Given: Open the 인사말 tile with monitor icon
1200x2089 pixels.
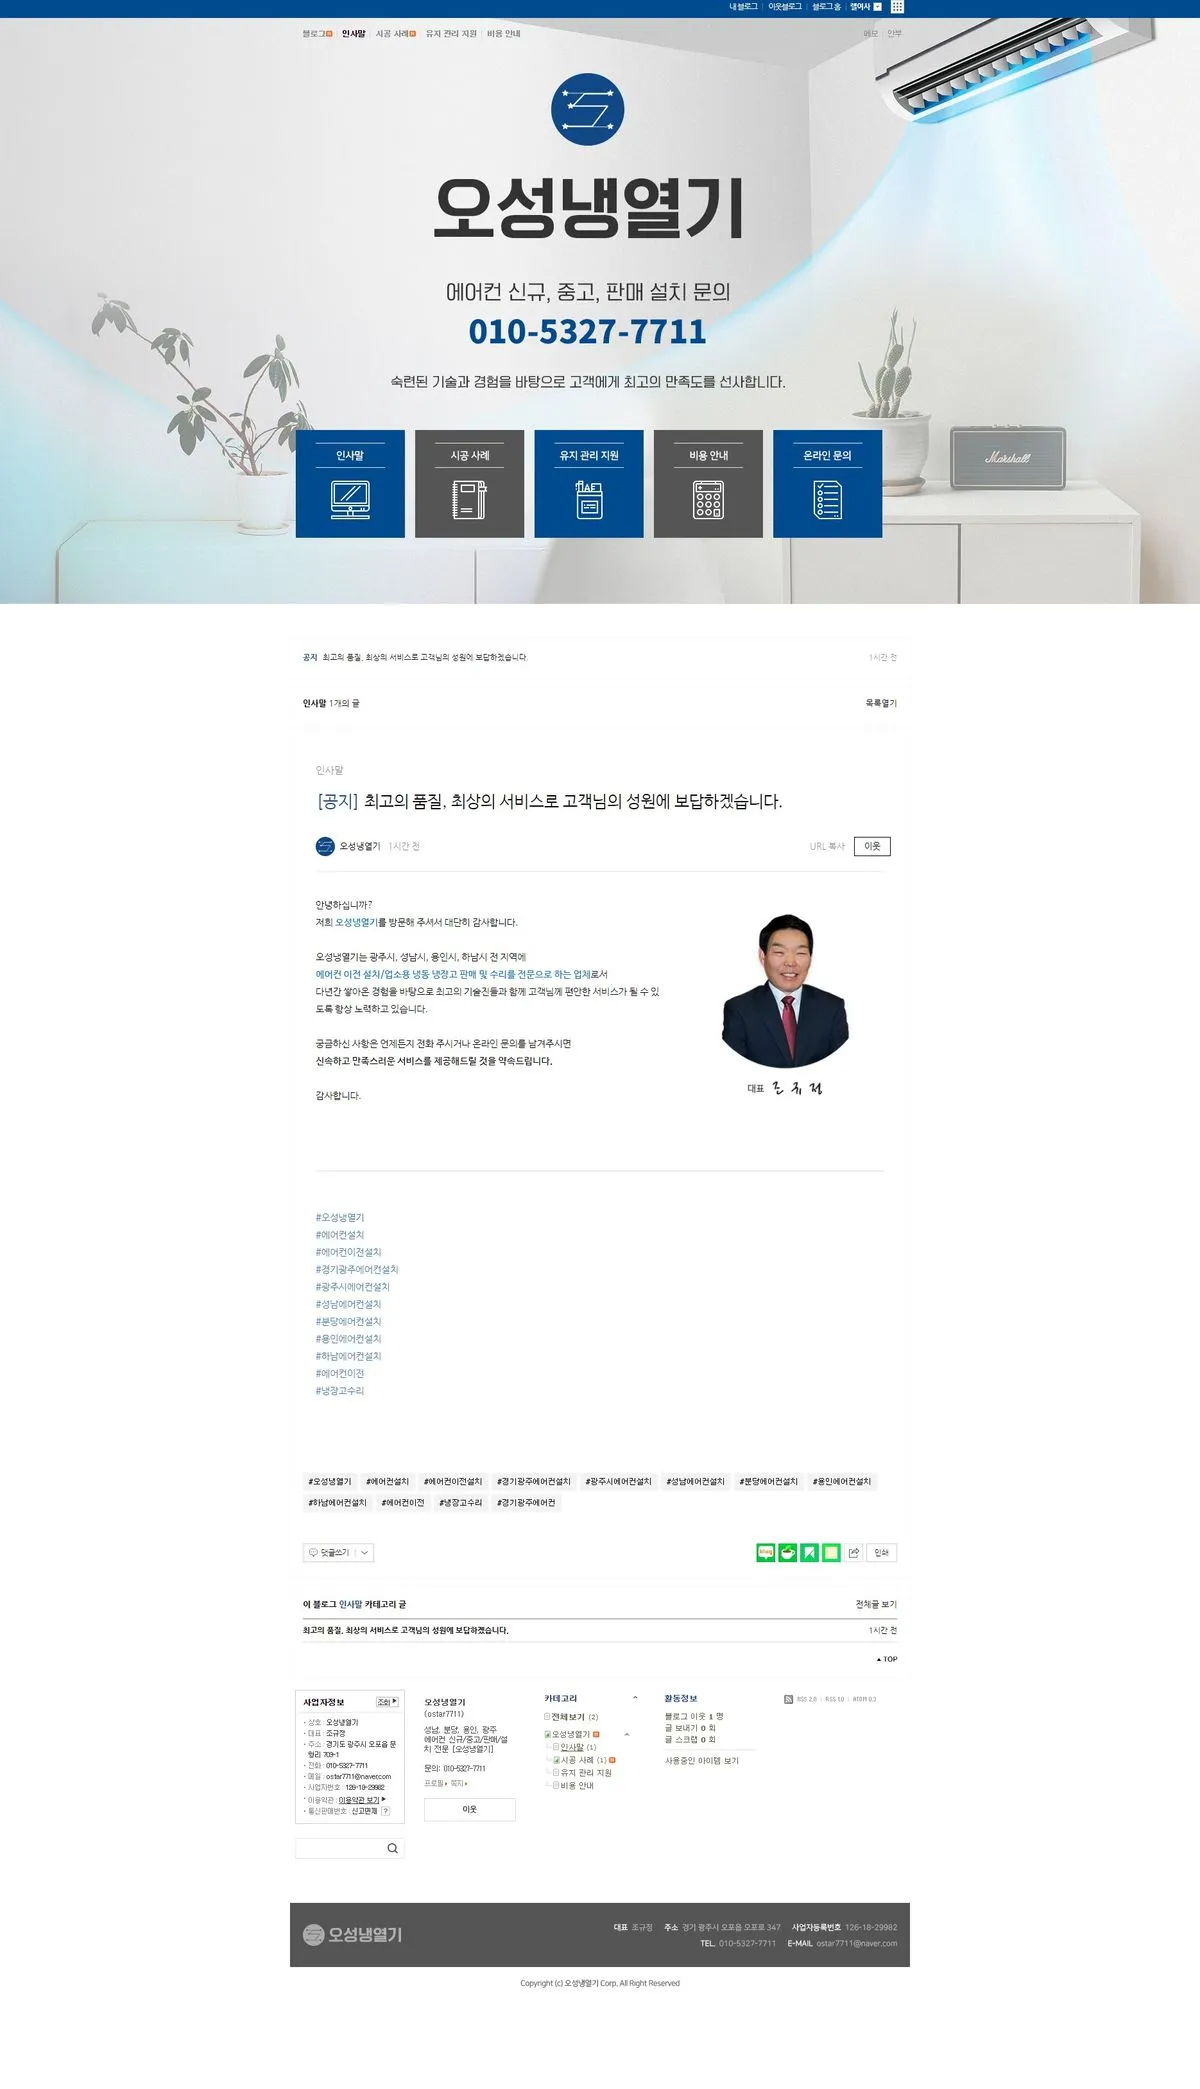Looking at the screenshot, I should 350,484.
